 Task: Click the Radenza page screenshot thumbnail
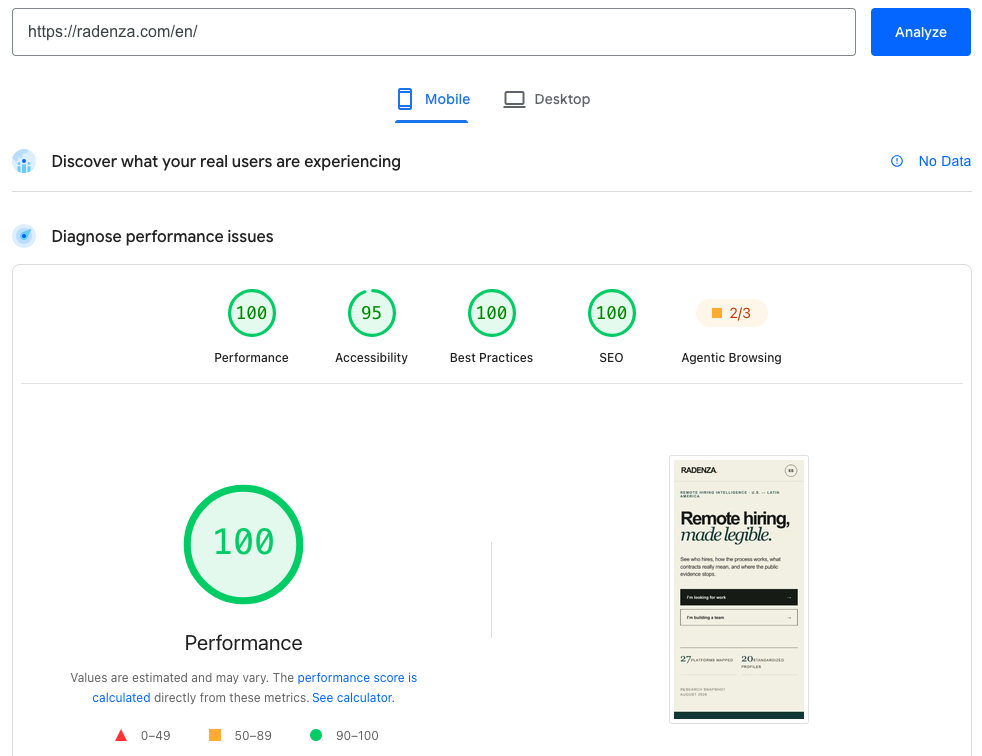(738, 589)
